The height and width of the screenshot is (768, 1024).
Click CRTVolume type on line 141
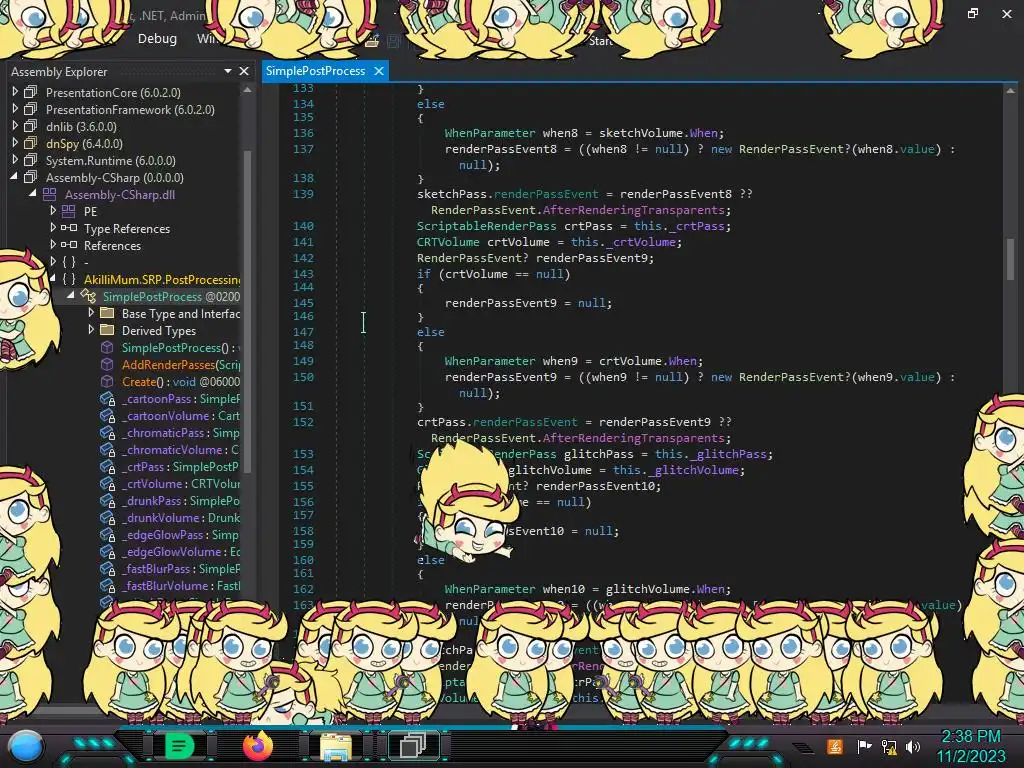448,242
